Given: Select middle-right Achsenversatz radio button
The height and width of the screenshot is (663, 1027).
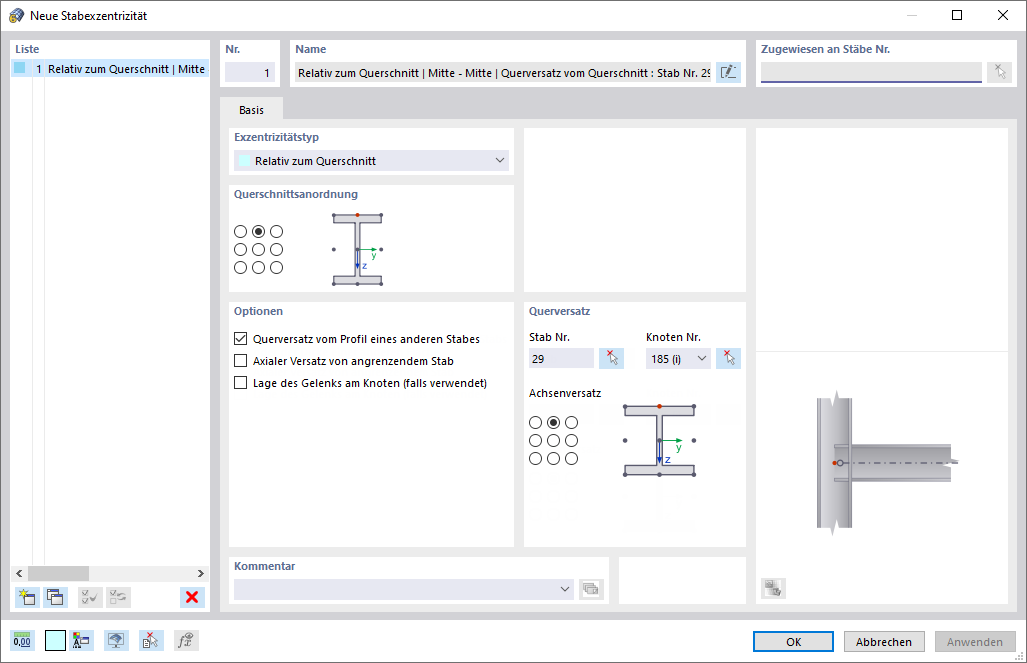Looking at the screenshot, I should click(572, 440).
